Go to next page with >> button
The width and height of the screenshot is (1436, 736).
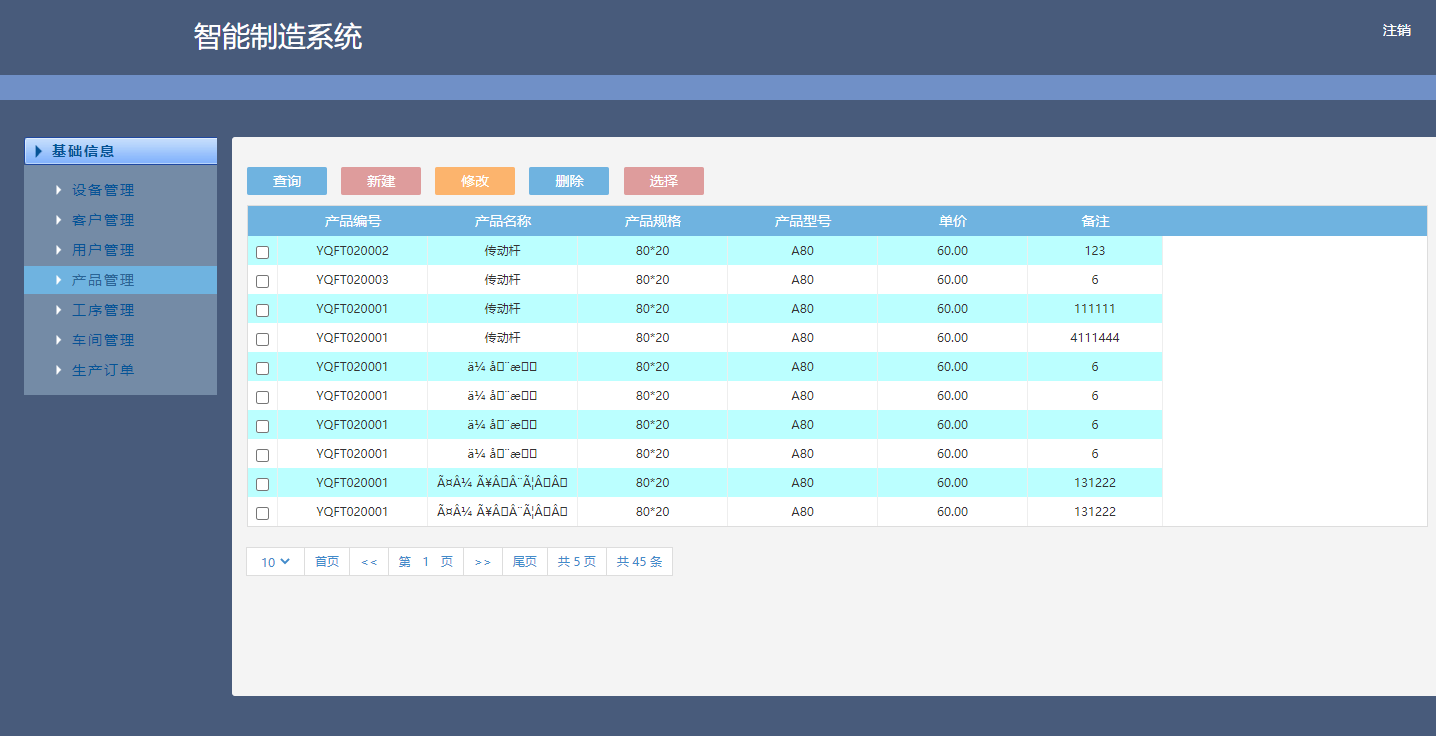coord(483,562)
